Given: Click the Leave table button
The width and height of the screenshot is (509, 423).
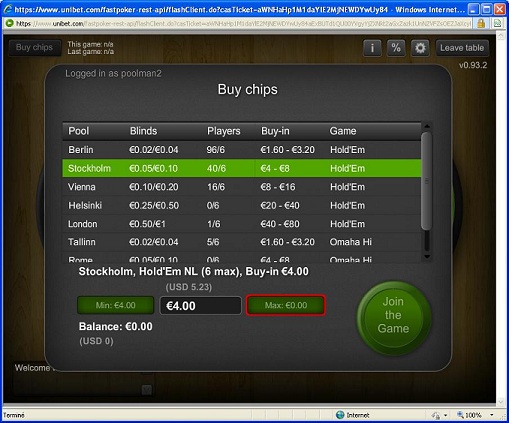Looking at the screenshot, I should tap(462, 48).
